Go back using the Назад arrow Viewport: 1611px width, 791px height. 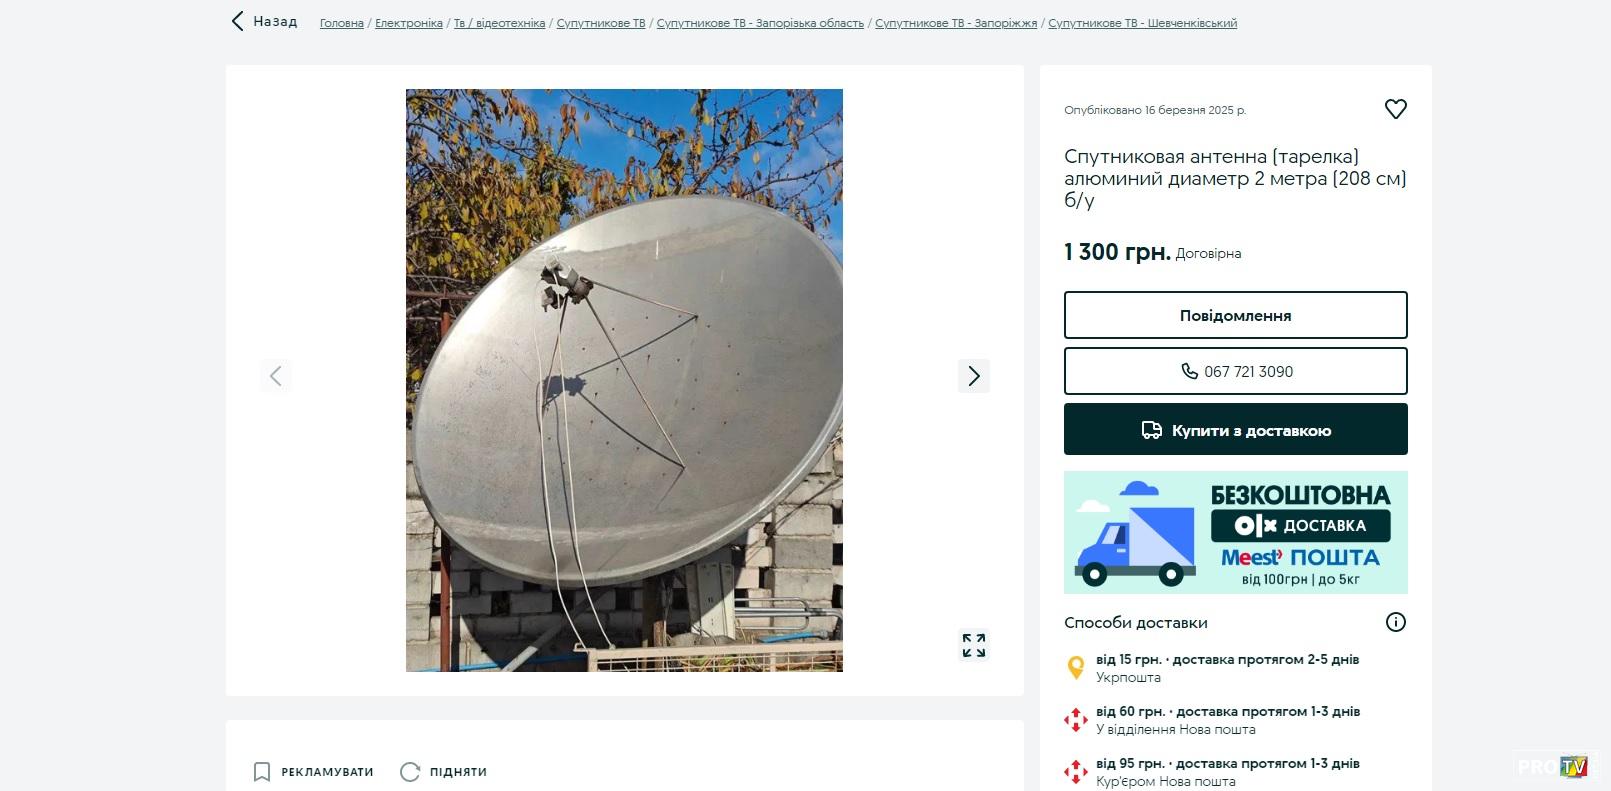click(238, 21)
